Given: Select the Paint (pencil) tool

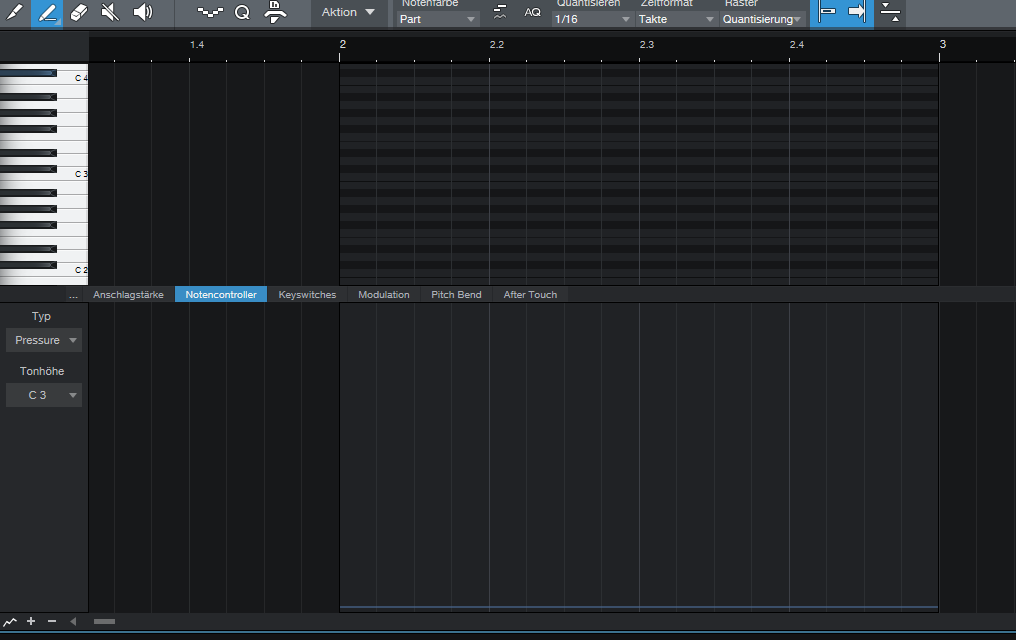Looking at the screenshot, I should pos(14,13).
